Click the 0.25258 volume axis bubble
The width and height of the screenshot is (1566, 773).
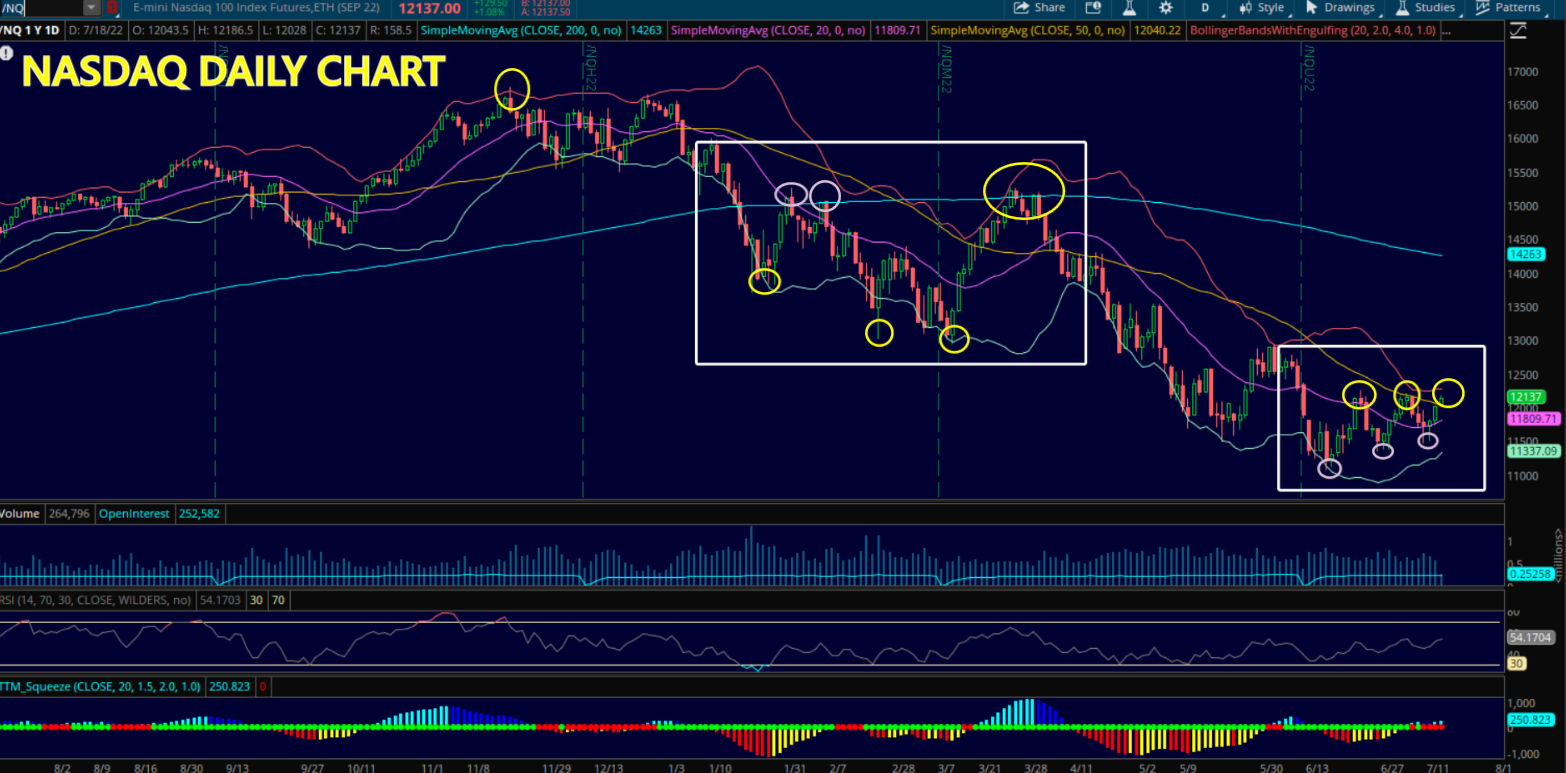1530,574
